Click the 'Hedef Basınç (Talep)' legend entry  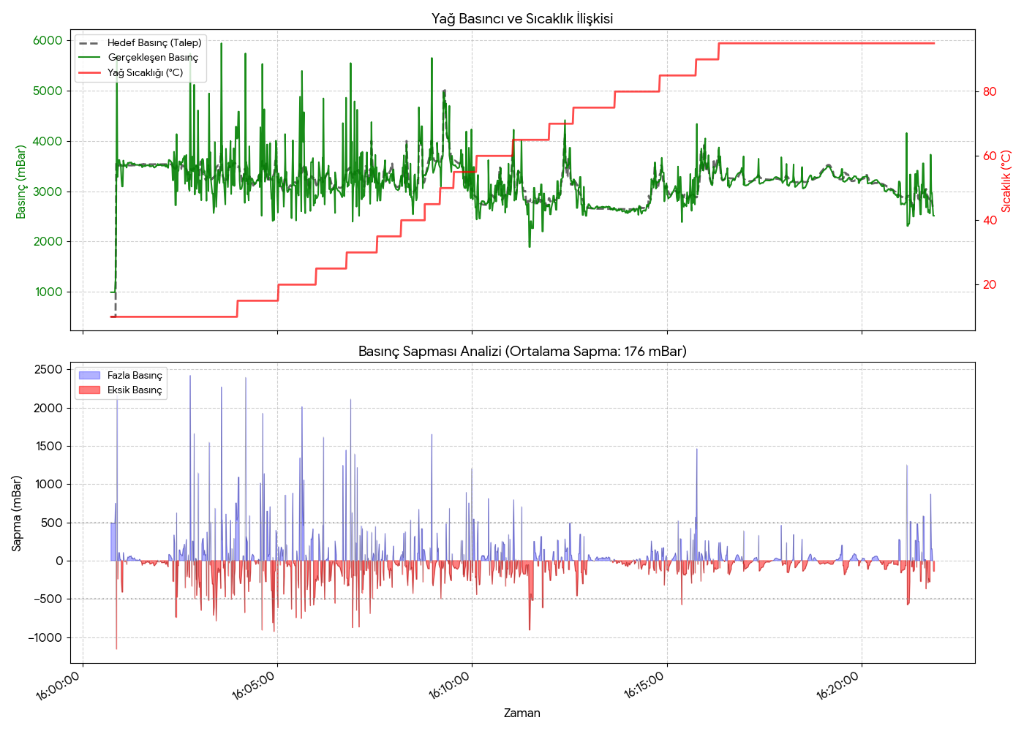click(x=153, y=43)
